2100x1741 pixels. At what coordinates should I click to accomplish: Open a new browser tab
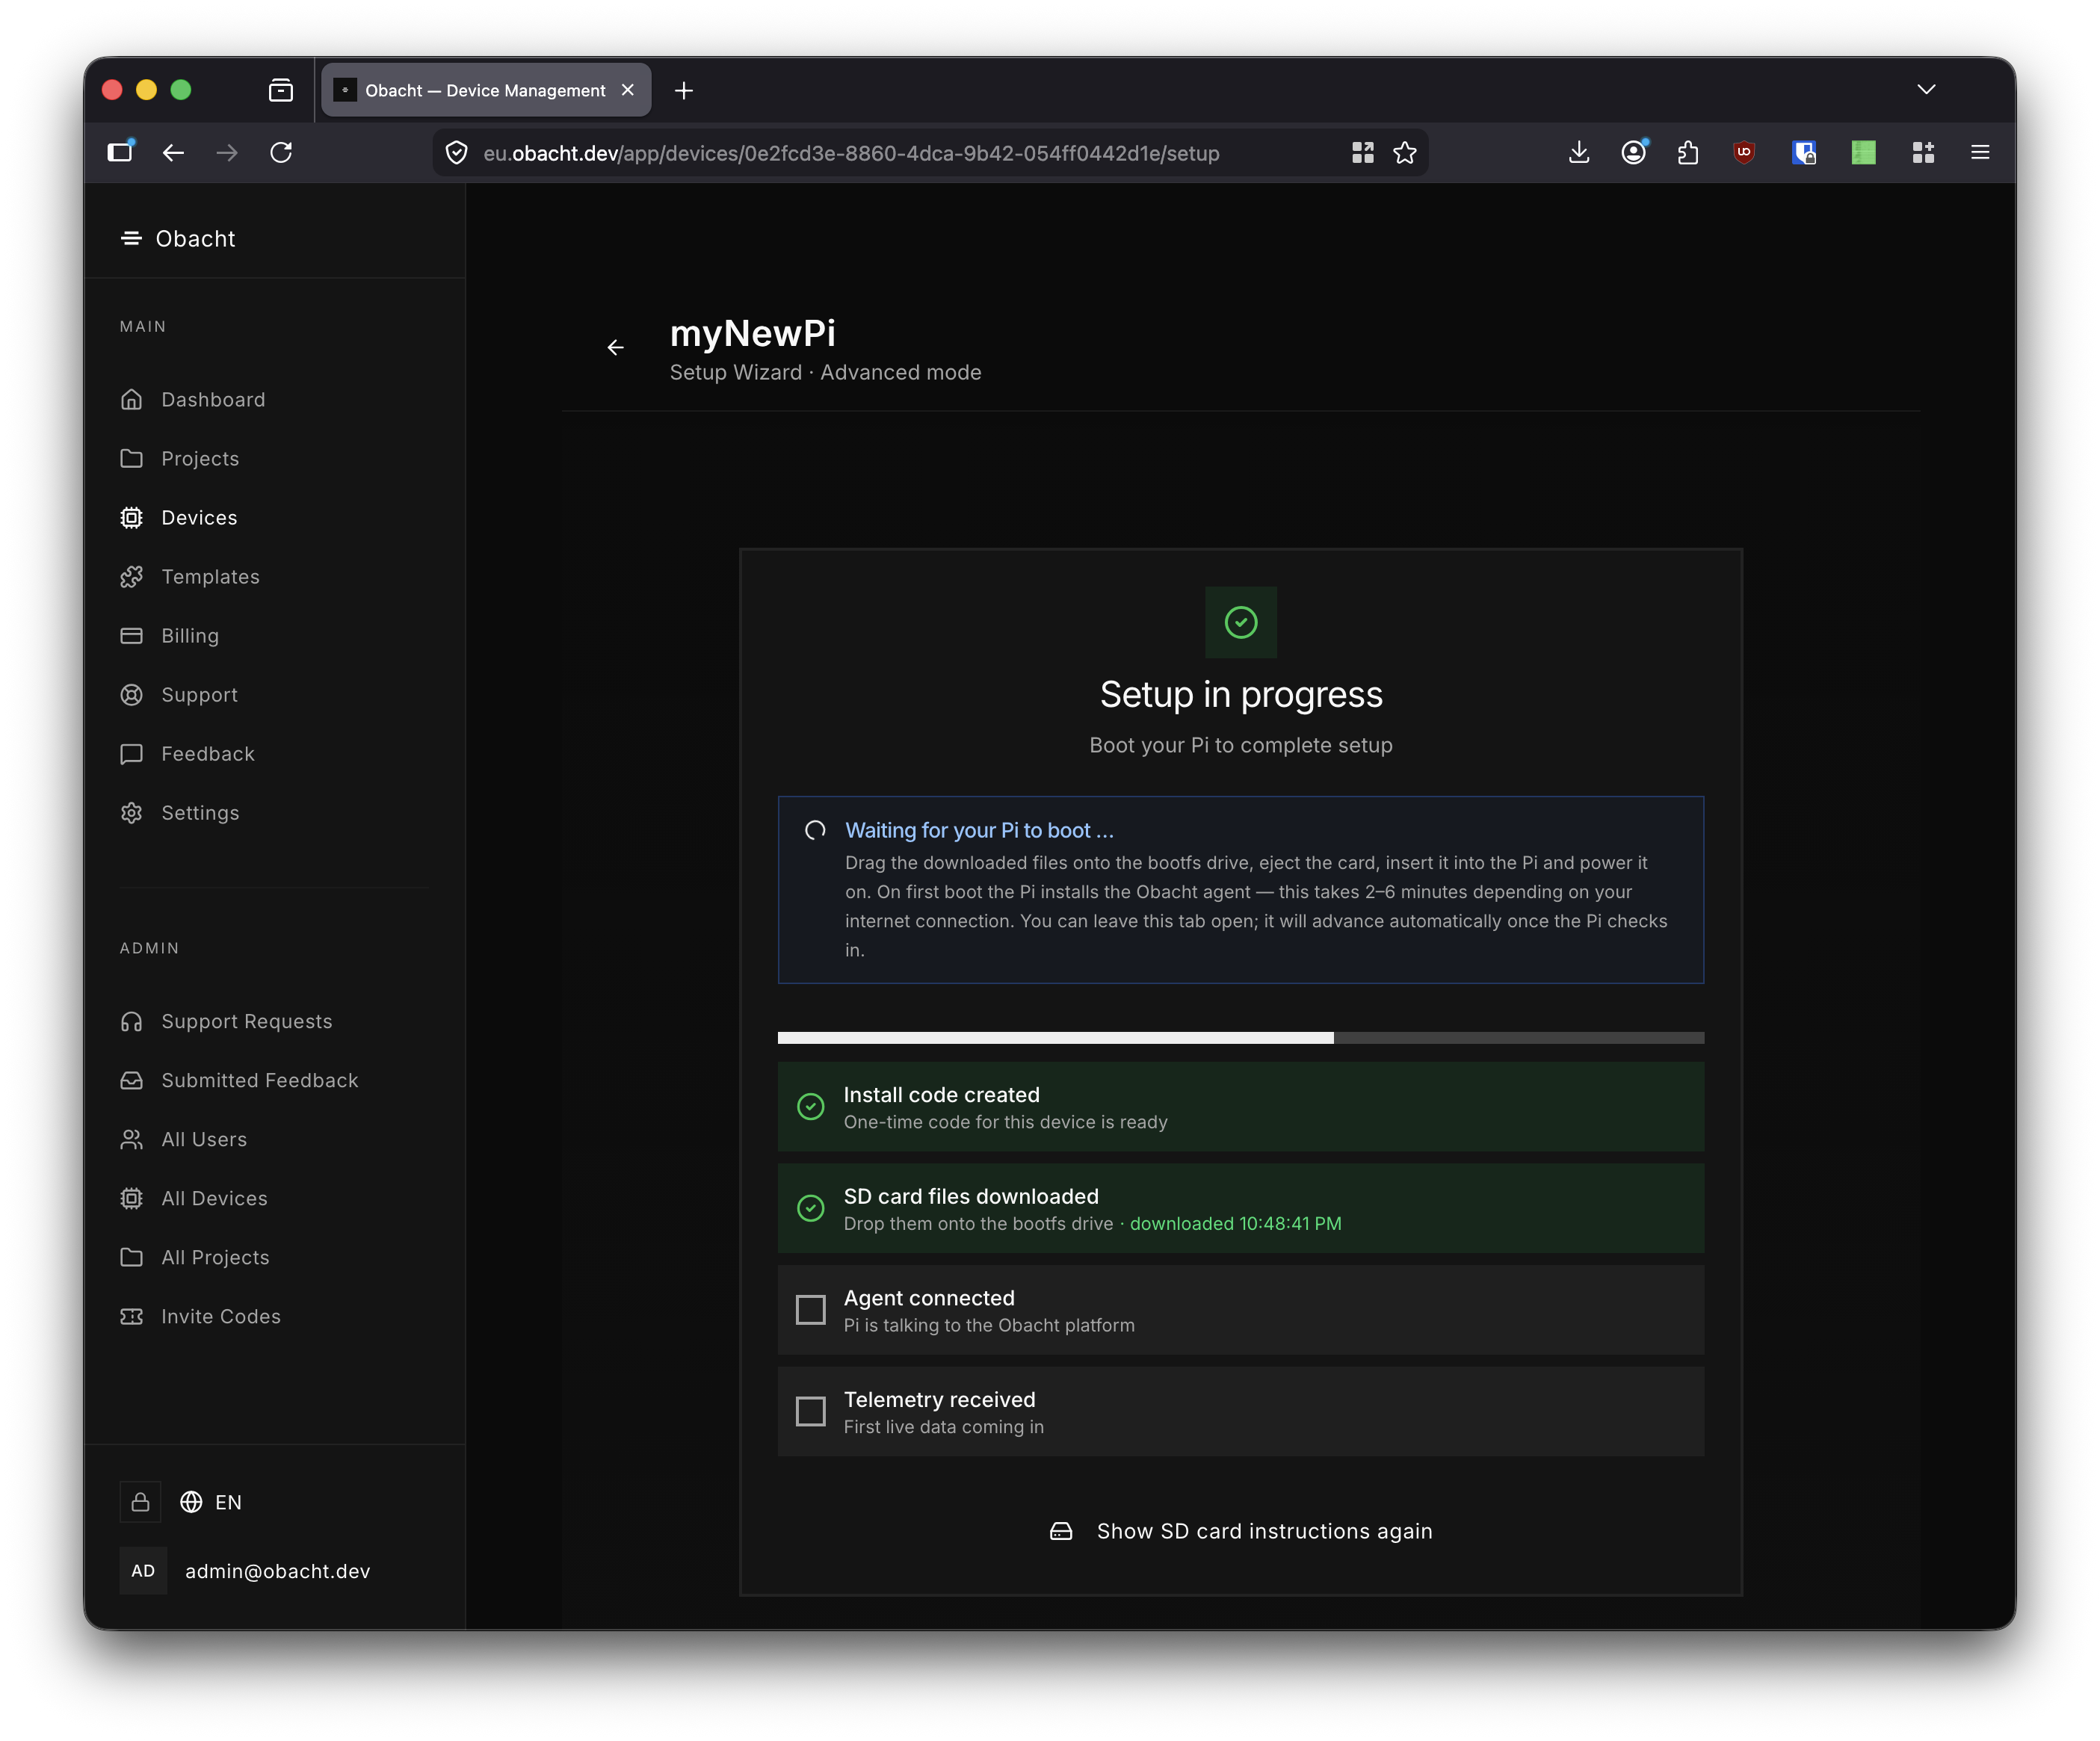(x=684, y=91)
